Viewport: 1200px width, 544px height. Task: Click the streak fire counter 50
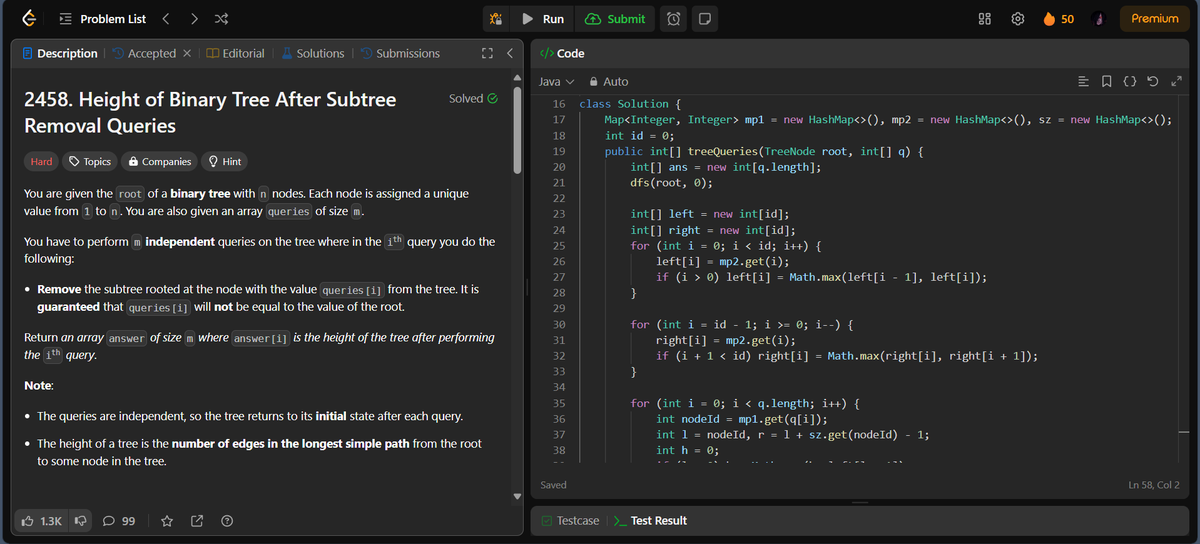[1058, 19]
